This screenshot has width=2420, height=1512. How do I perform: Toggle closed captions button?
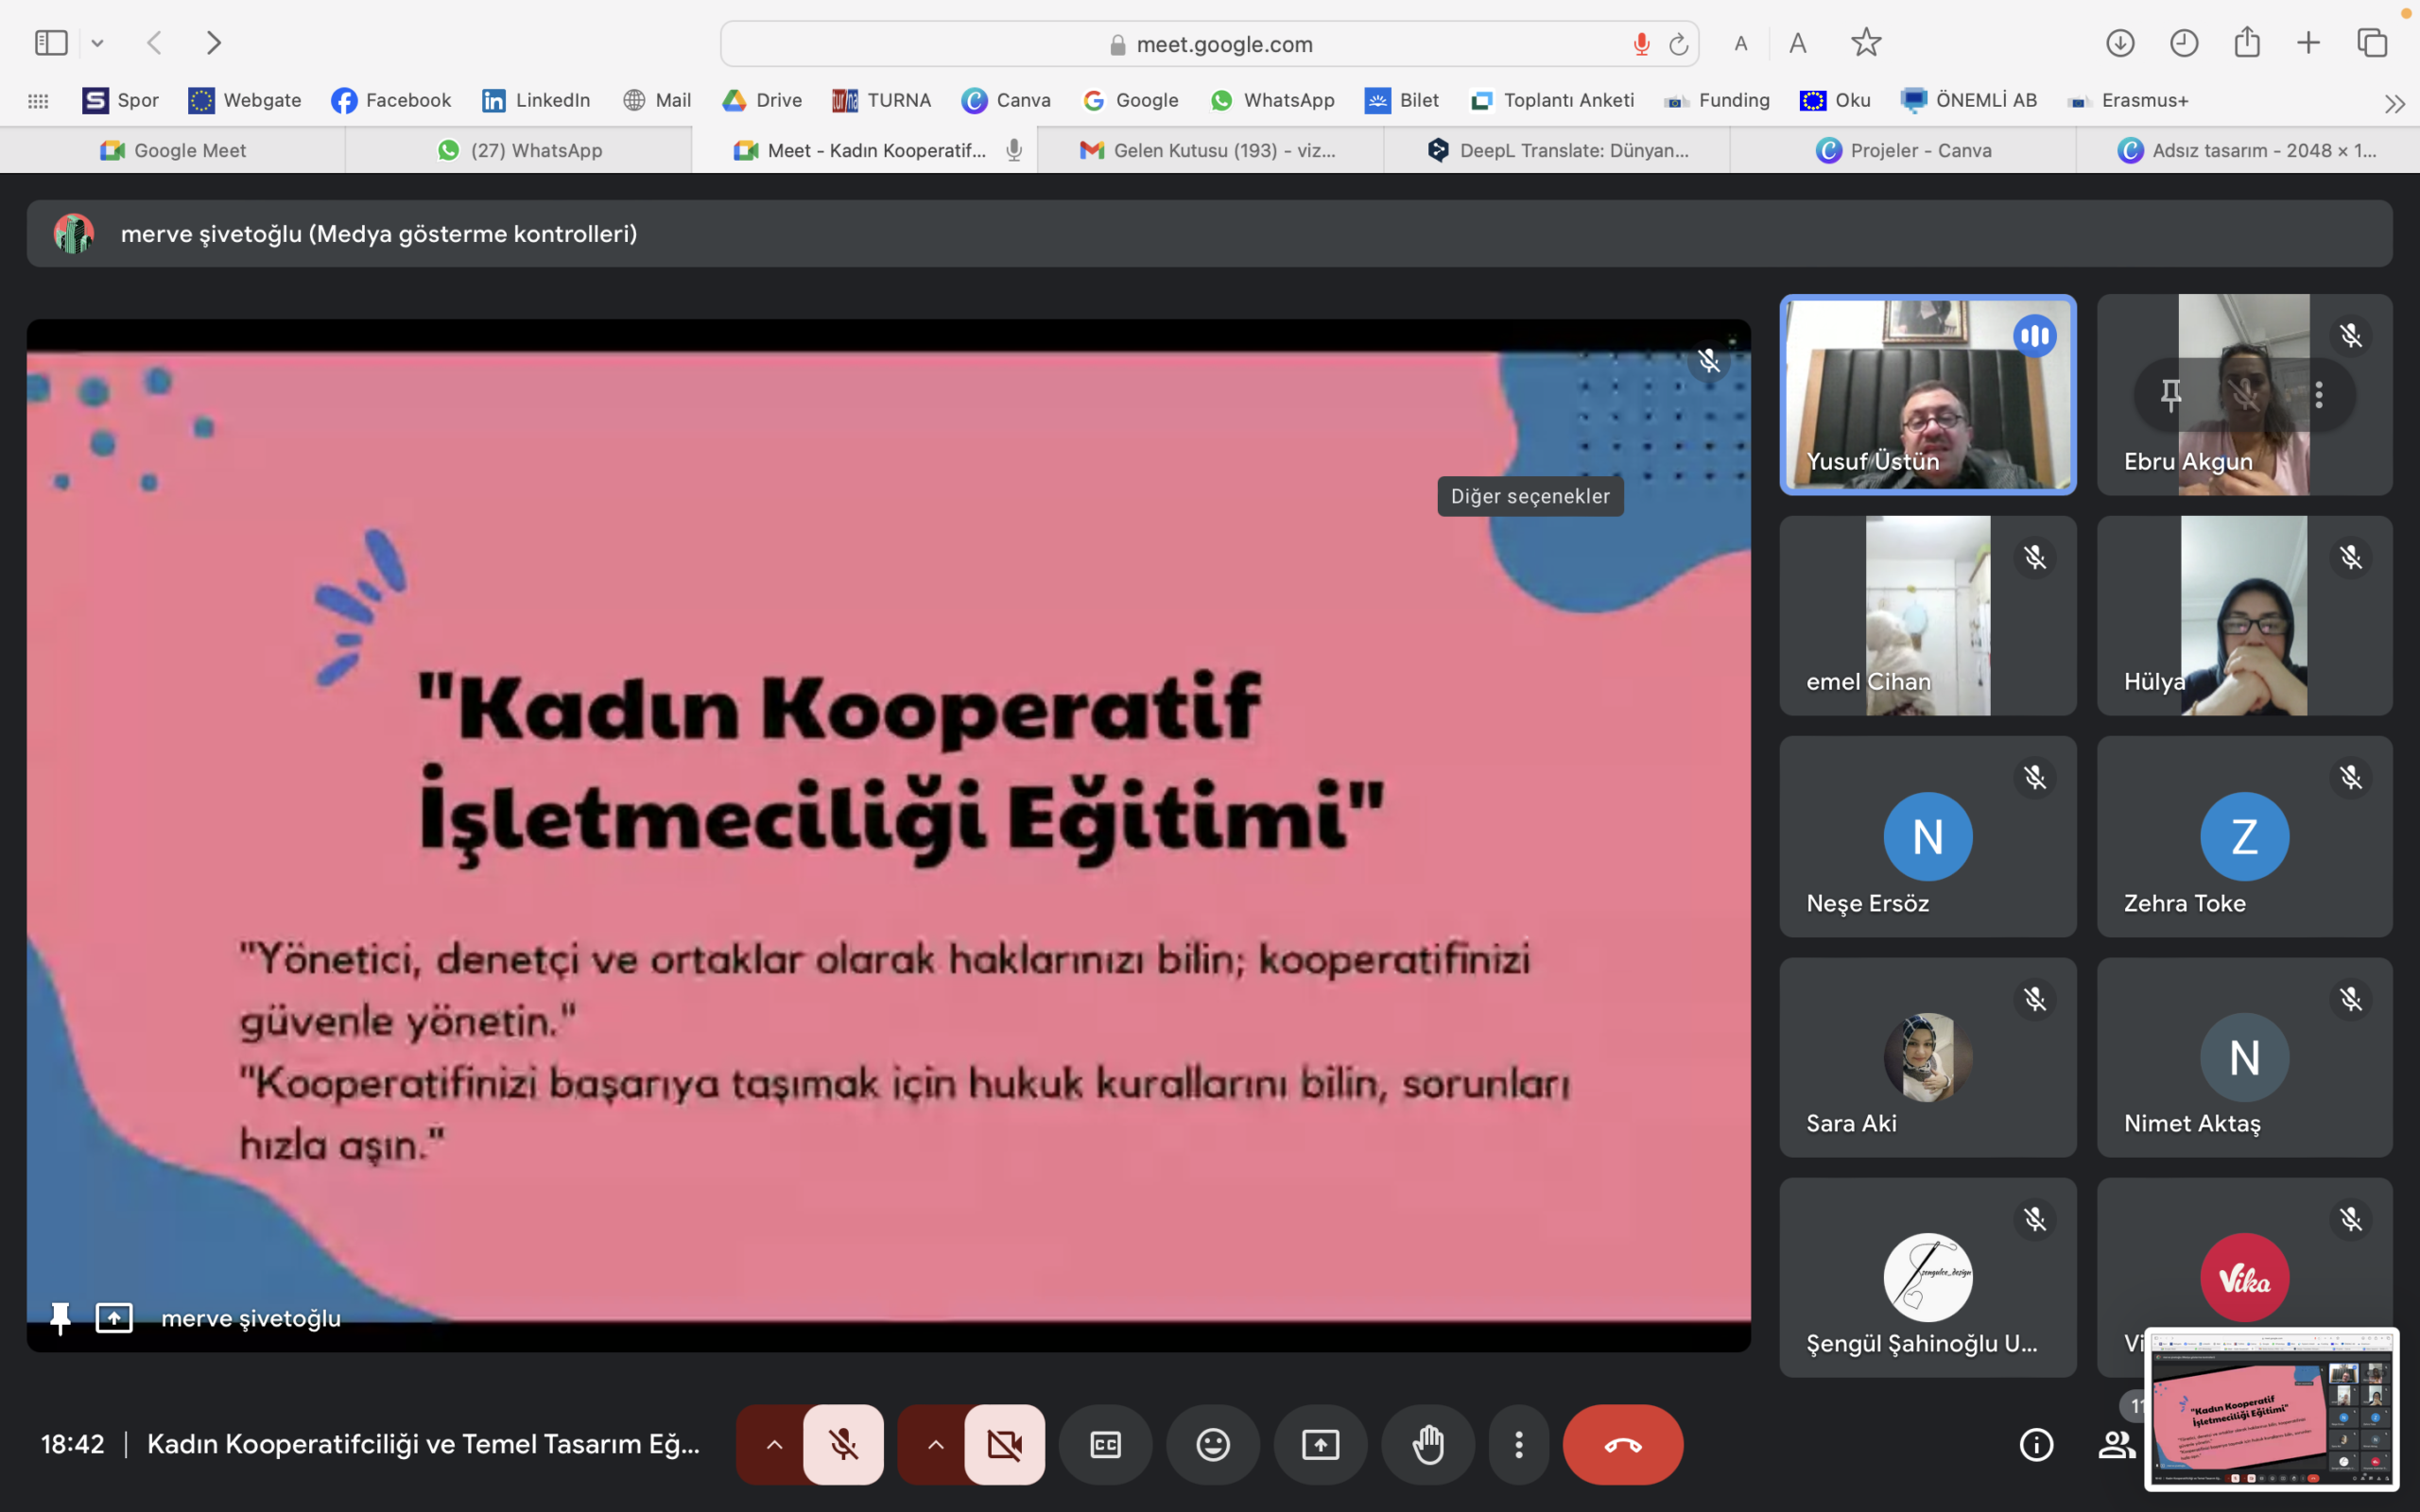point(1105,1444)
